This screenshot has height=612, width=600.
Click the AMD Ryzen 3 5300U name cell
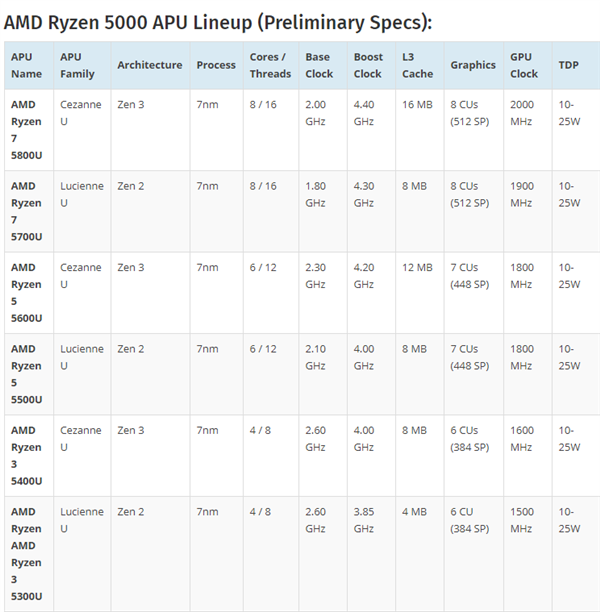coord(29,554)
